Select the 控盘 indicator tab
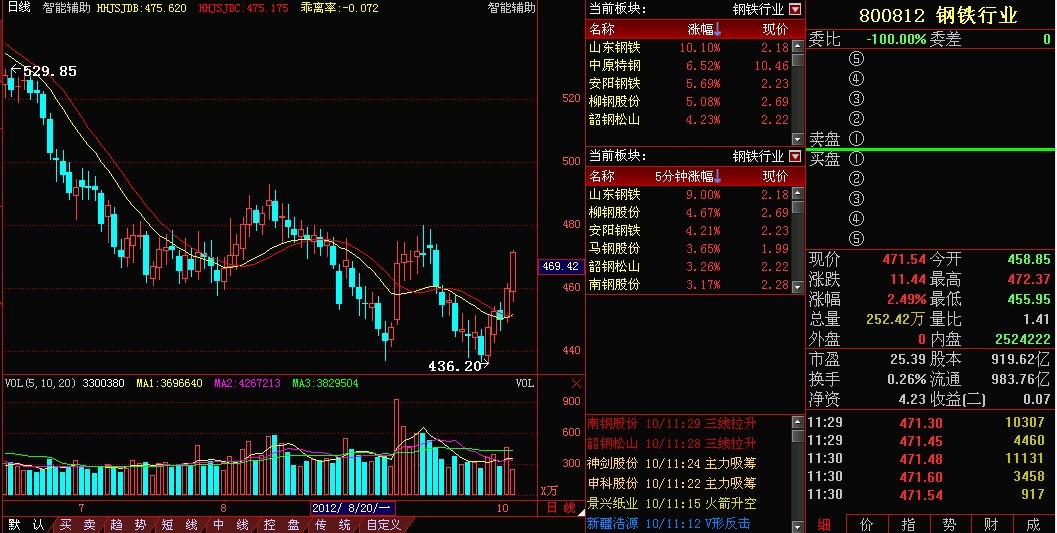Image resolution: width=1057 pixels, height=533 pixels. pyautogui.click(x=281, y=525)
